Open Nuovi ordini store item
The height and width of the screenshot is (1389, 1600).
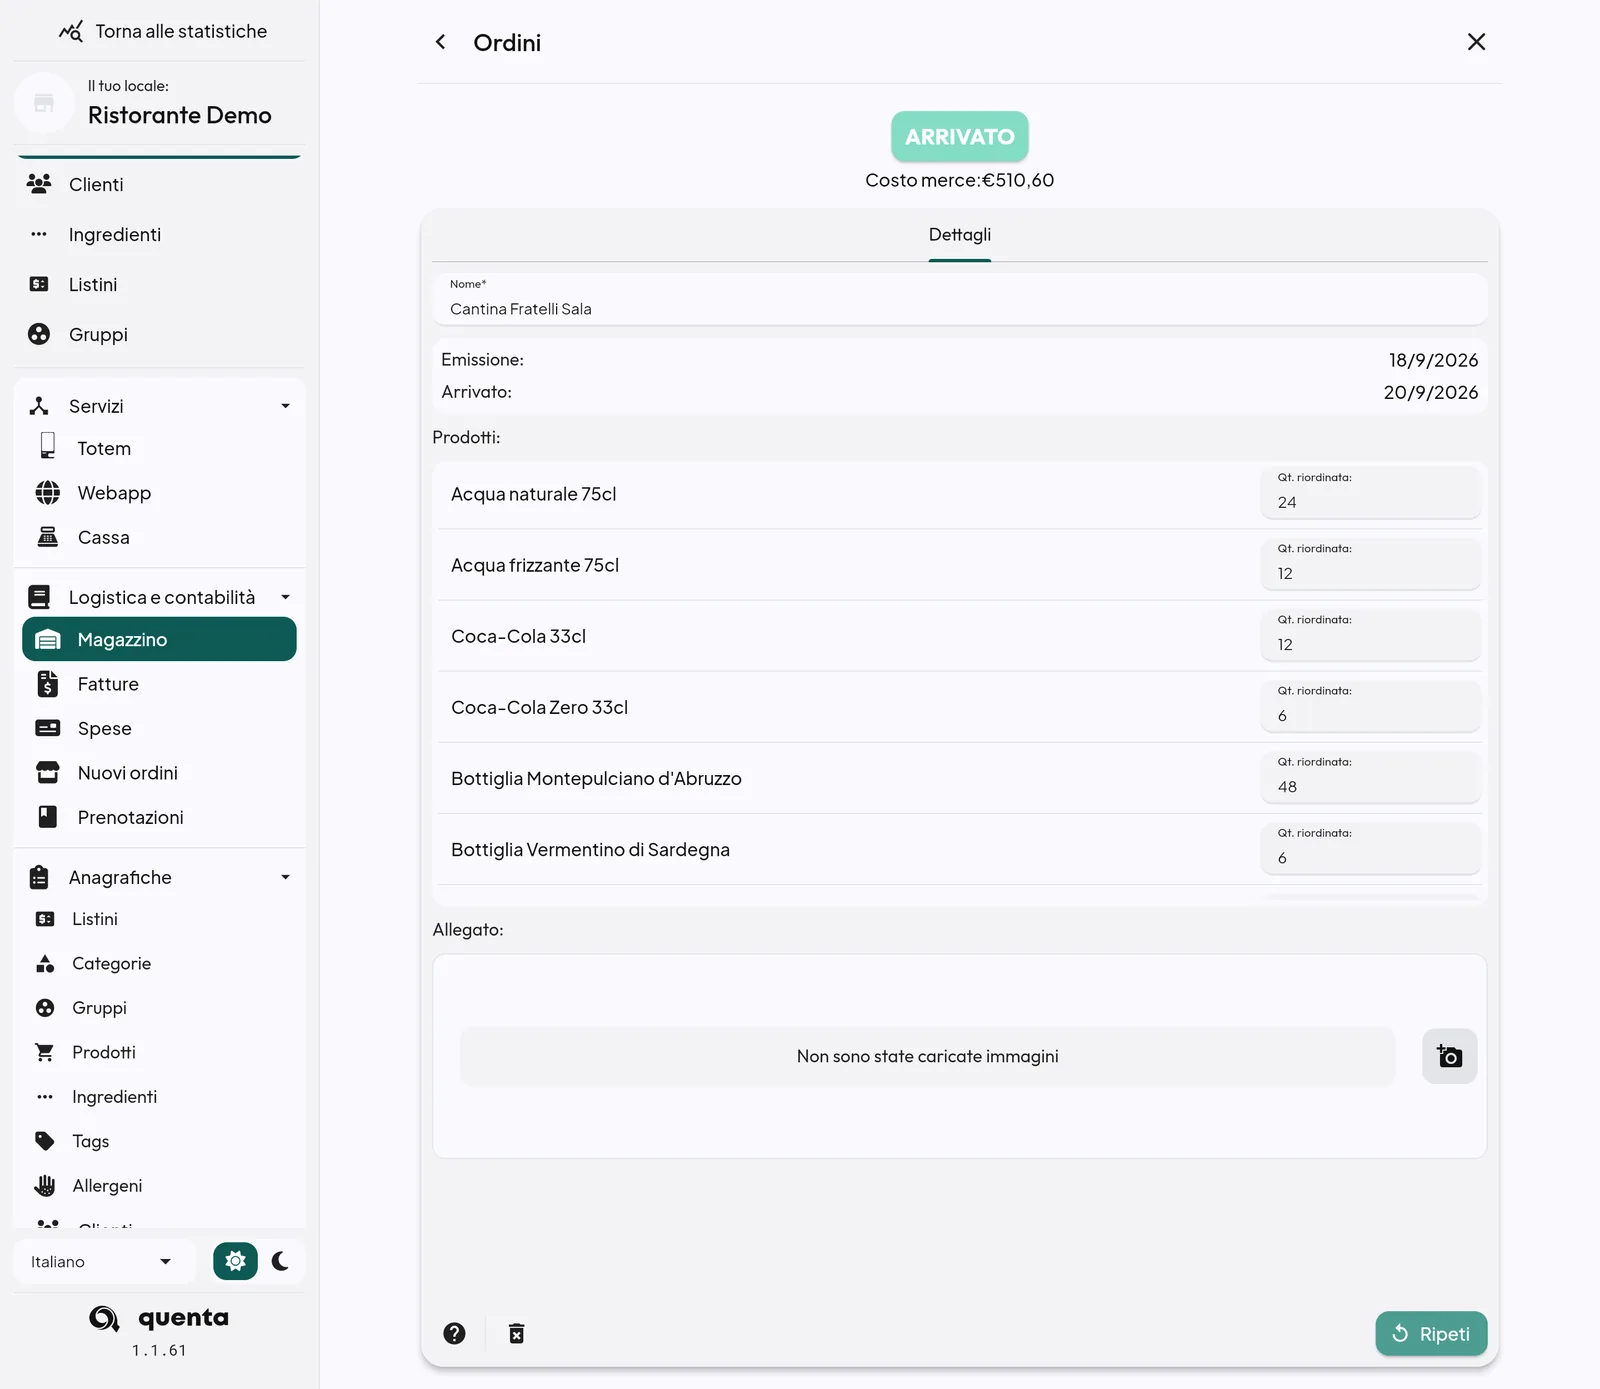(160, 773)
